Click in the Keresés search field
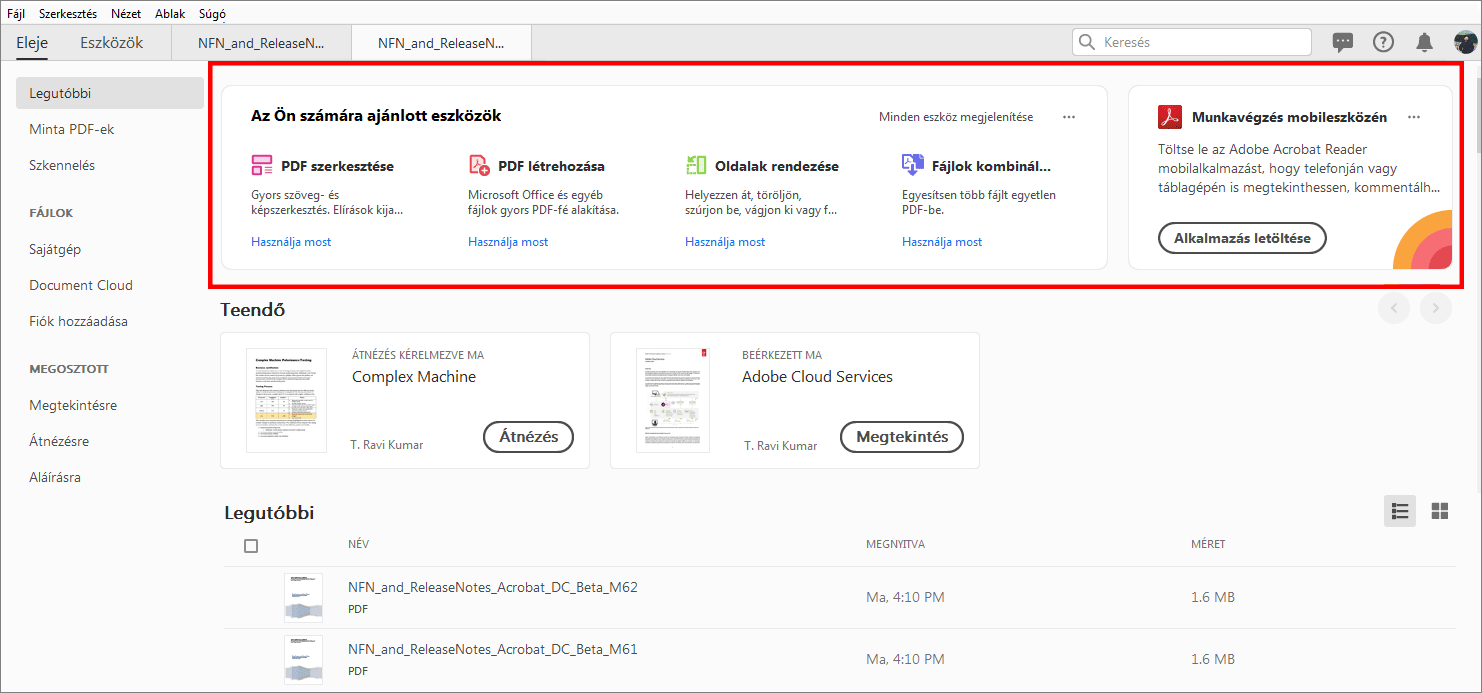 point(1192,42)
